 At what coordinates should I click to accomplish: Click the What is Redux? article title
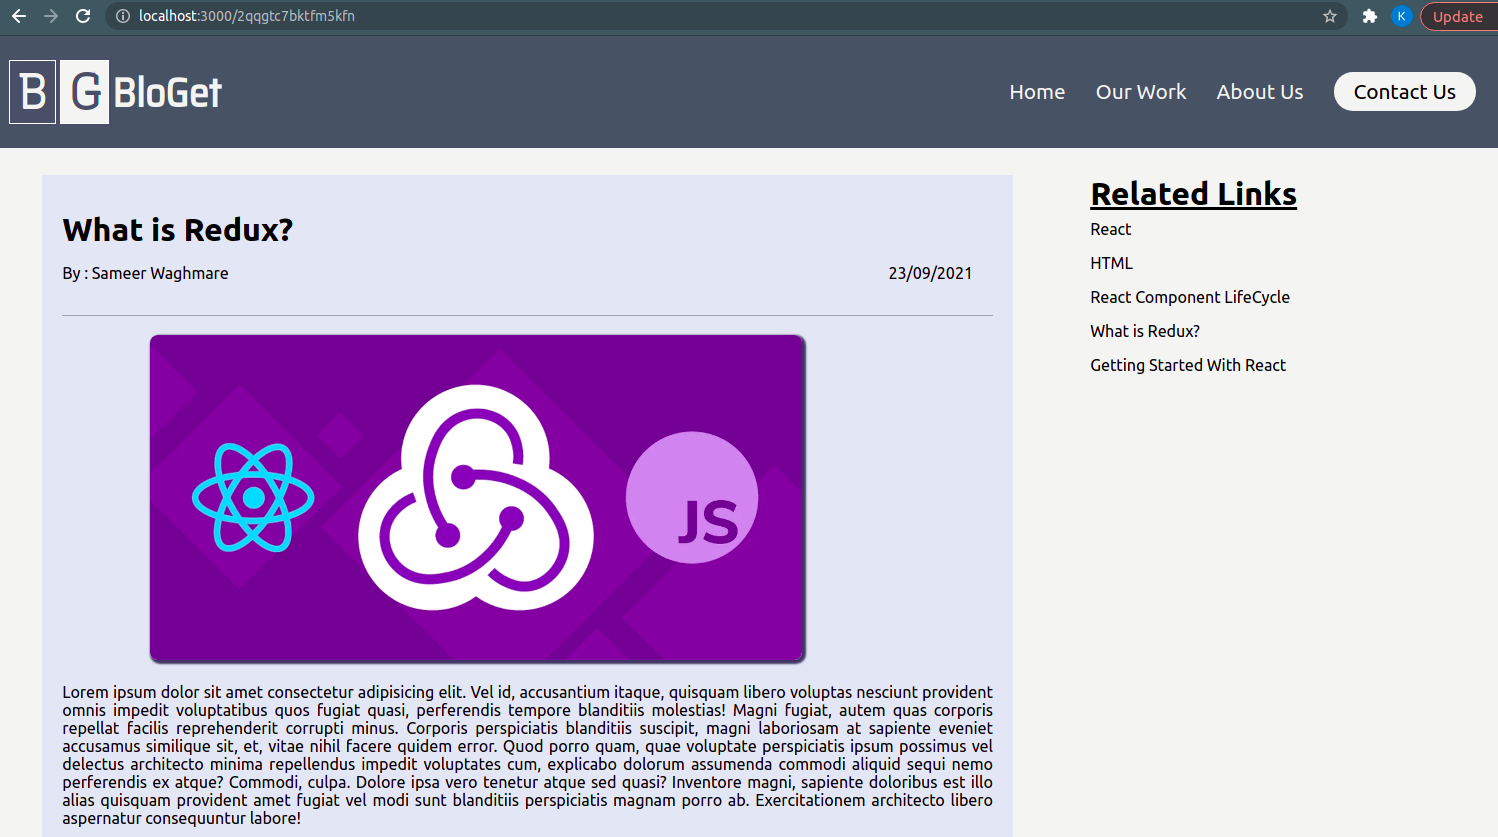[178, 230]
